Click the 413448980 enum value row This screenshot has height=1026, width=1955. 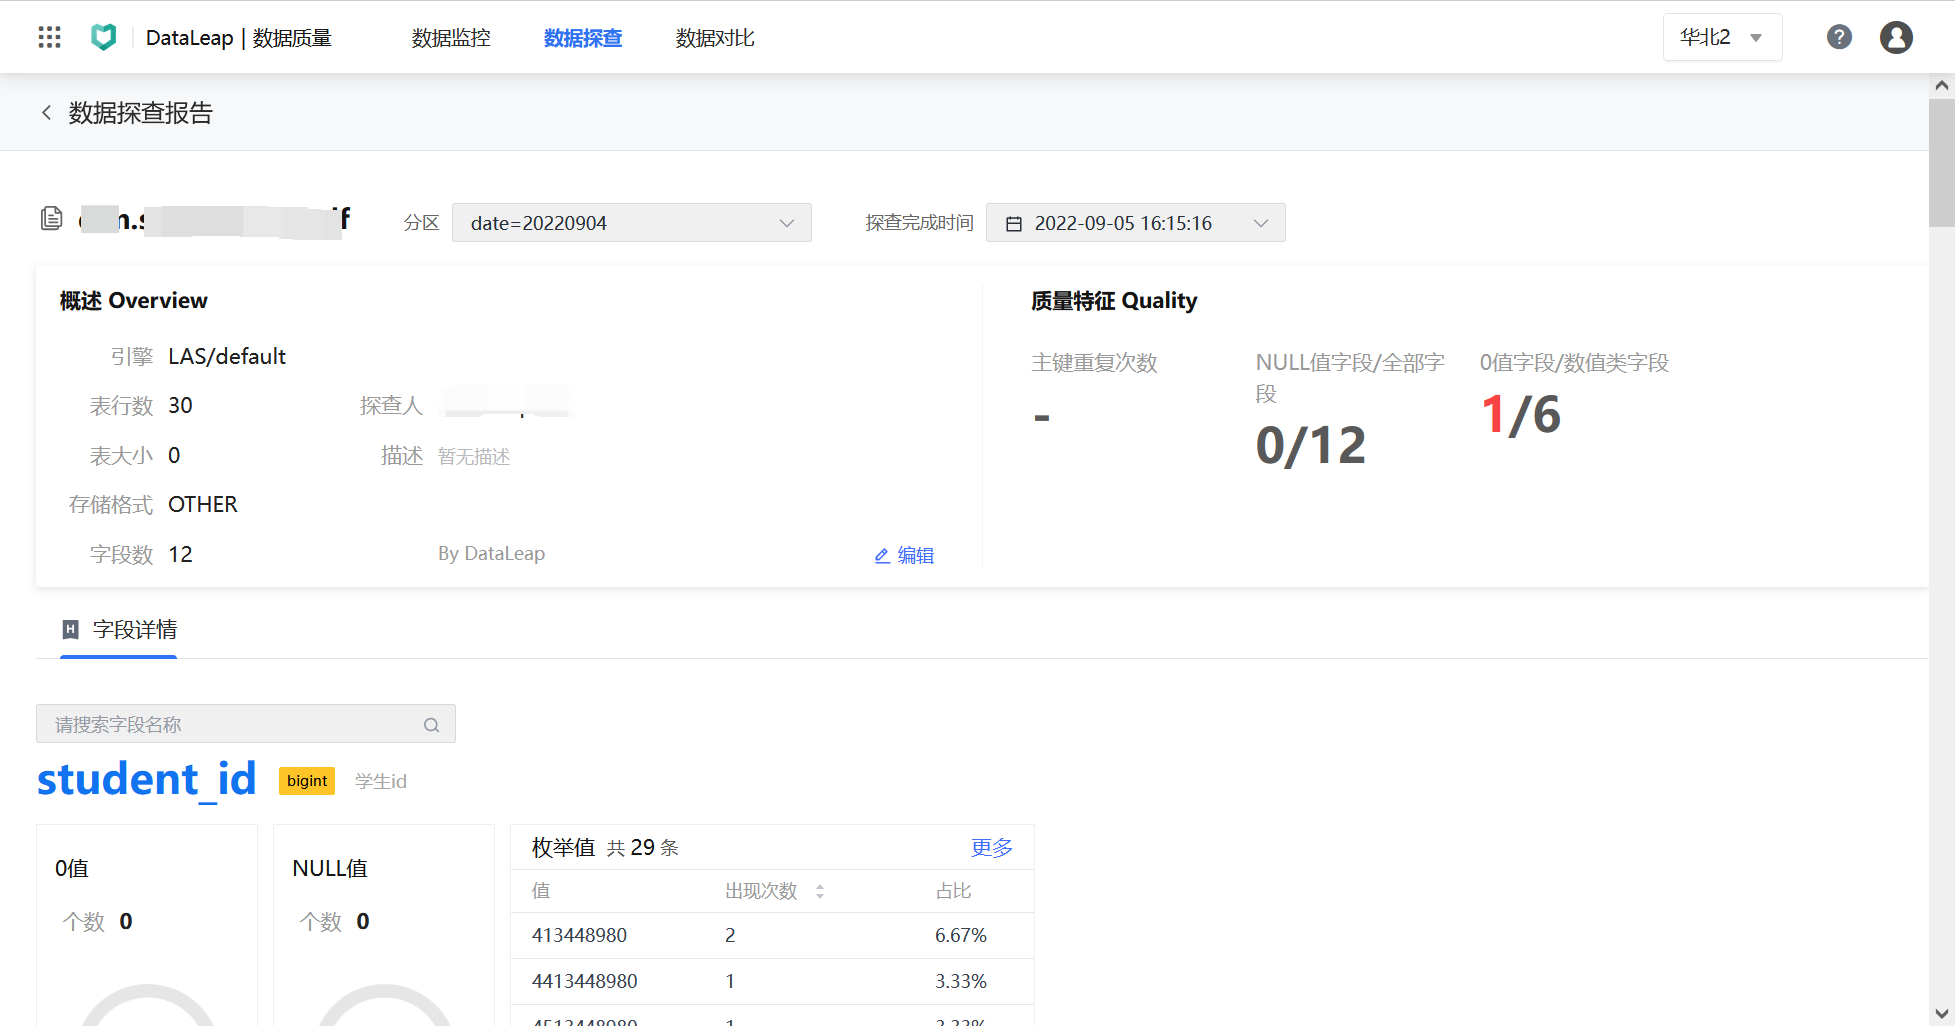772,936
